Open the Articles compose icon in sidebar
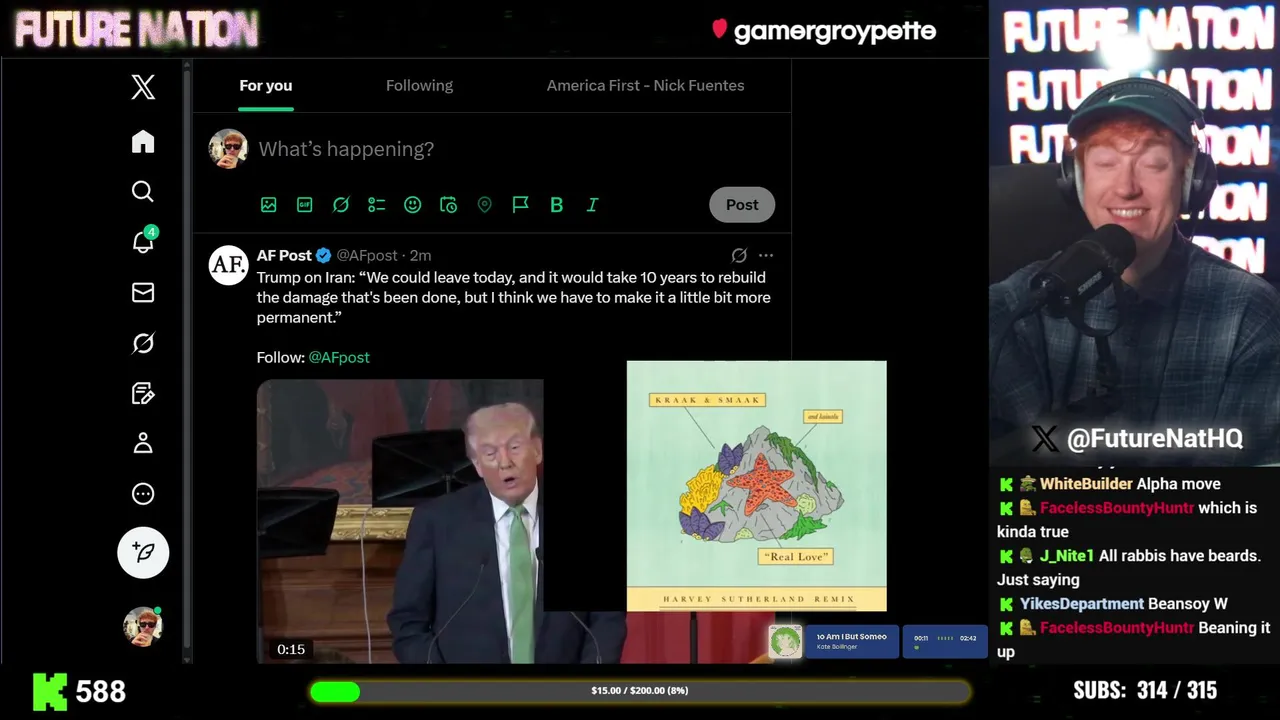 pyautogui.click(x=143, y=393)
